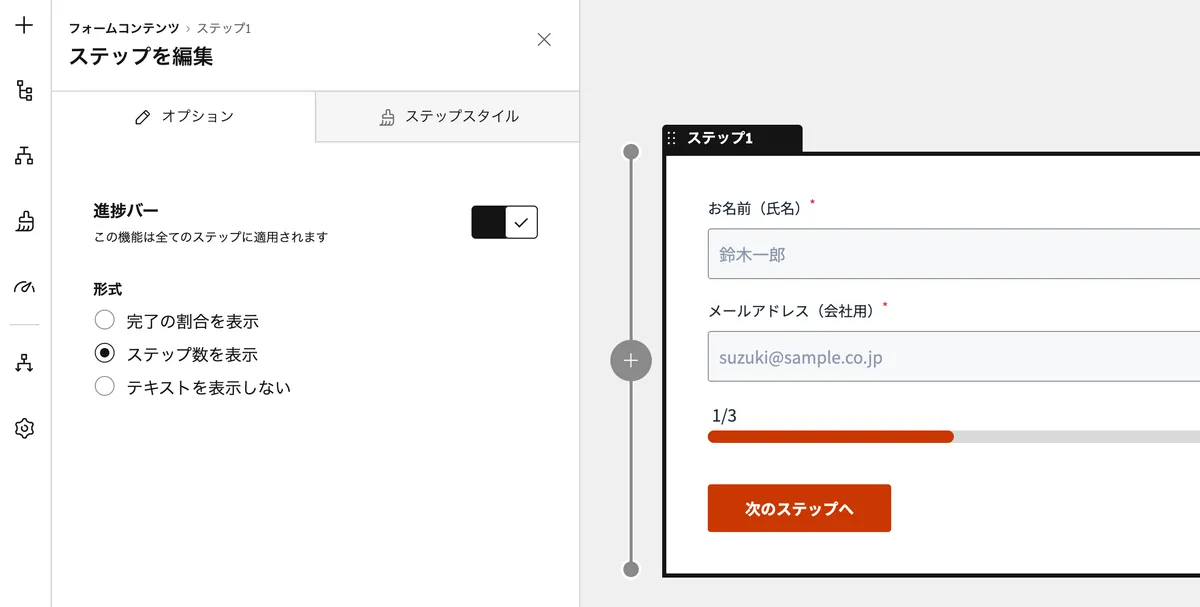Click the gray plus circle between steps
1200x607 pixels.
[630, 360]
